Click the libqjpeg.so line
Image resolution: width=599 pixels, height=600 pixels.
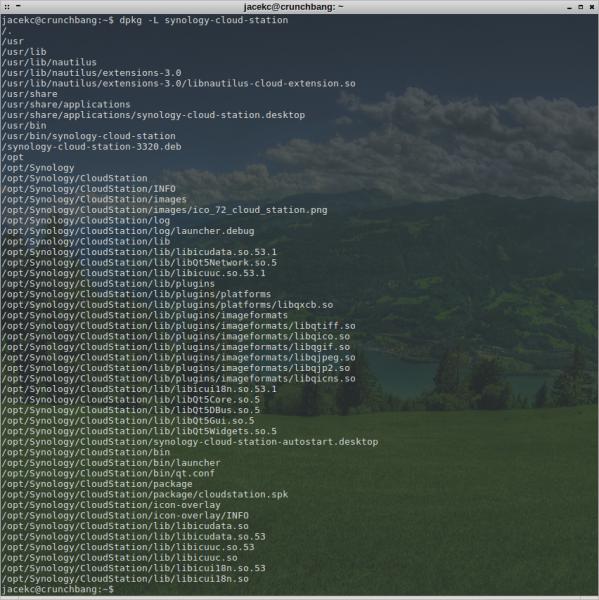click(x=179, y=358)
